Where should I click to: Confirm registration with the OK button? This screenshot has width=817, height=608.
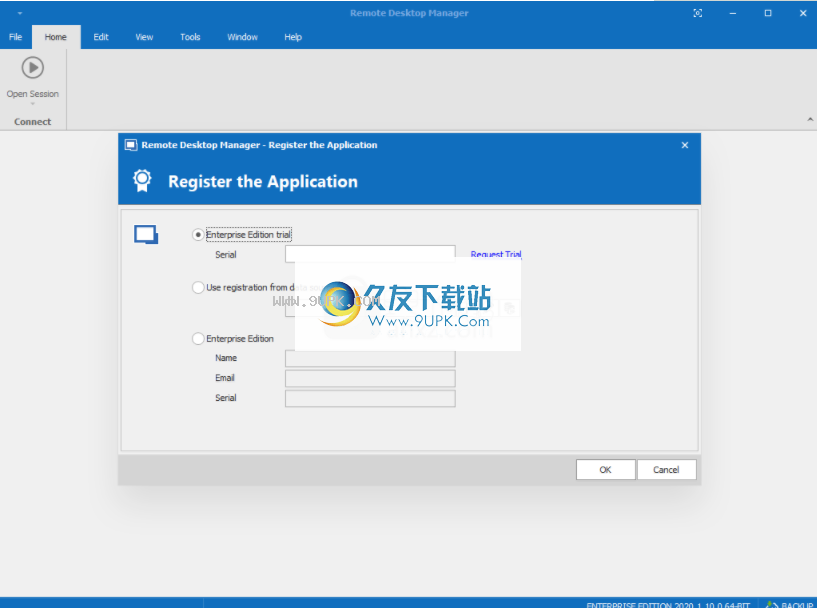tap(605, 469)
